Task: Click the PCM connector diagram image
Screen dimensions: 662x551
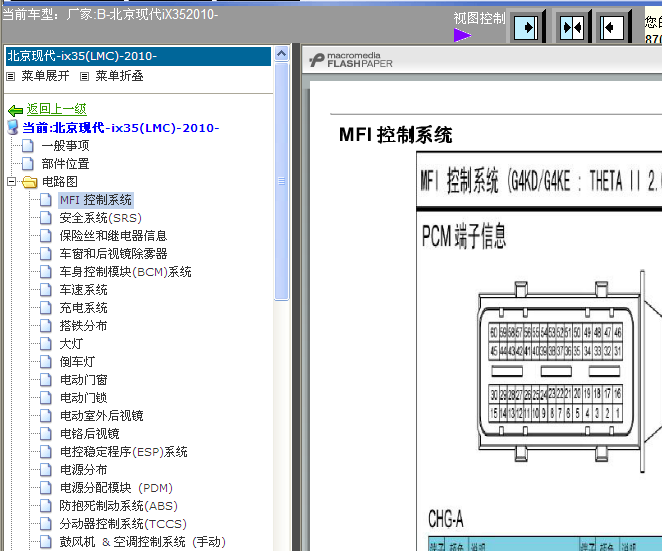Action: tap(562, 372)
